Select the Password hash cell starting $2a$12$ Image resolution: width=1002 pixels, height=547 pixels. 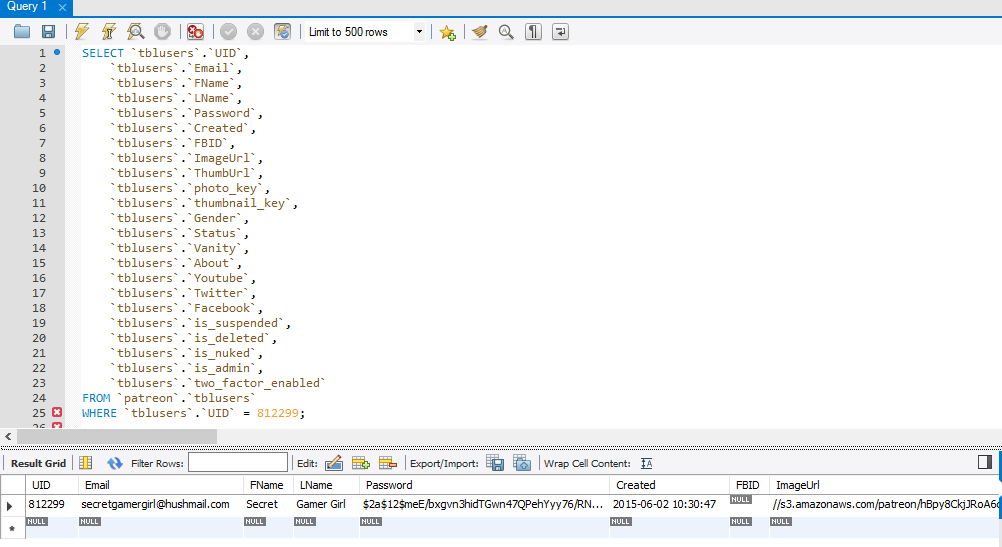pyautogui.click(x=484, y=504)
